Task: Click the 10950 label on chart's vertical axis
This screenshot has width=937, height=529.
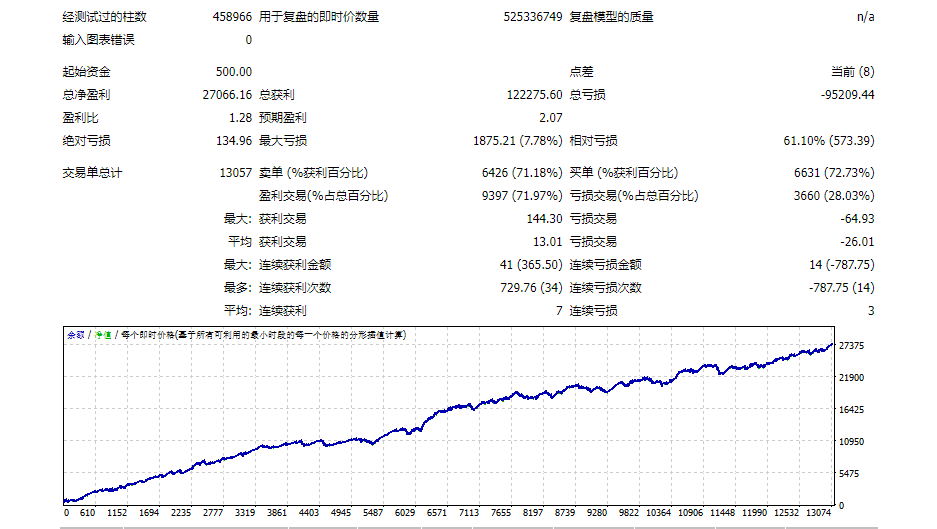Action: (x=851, y=441)
